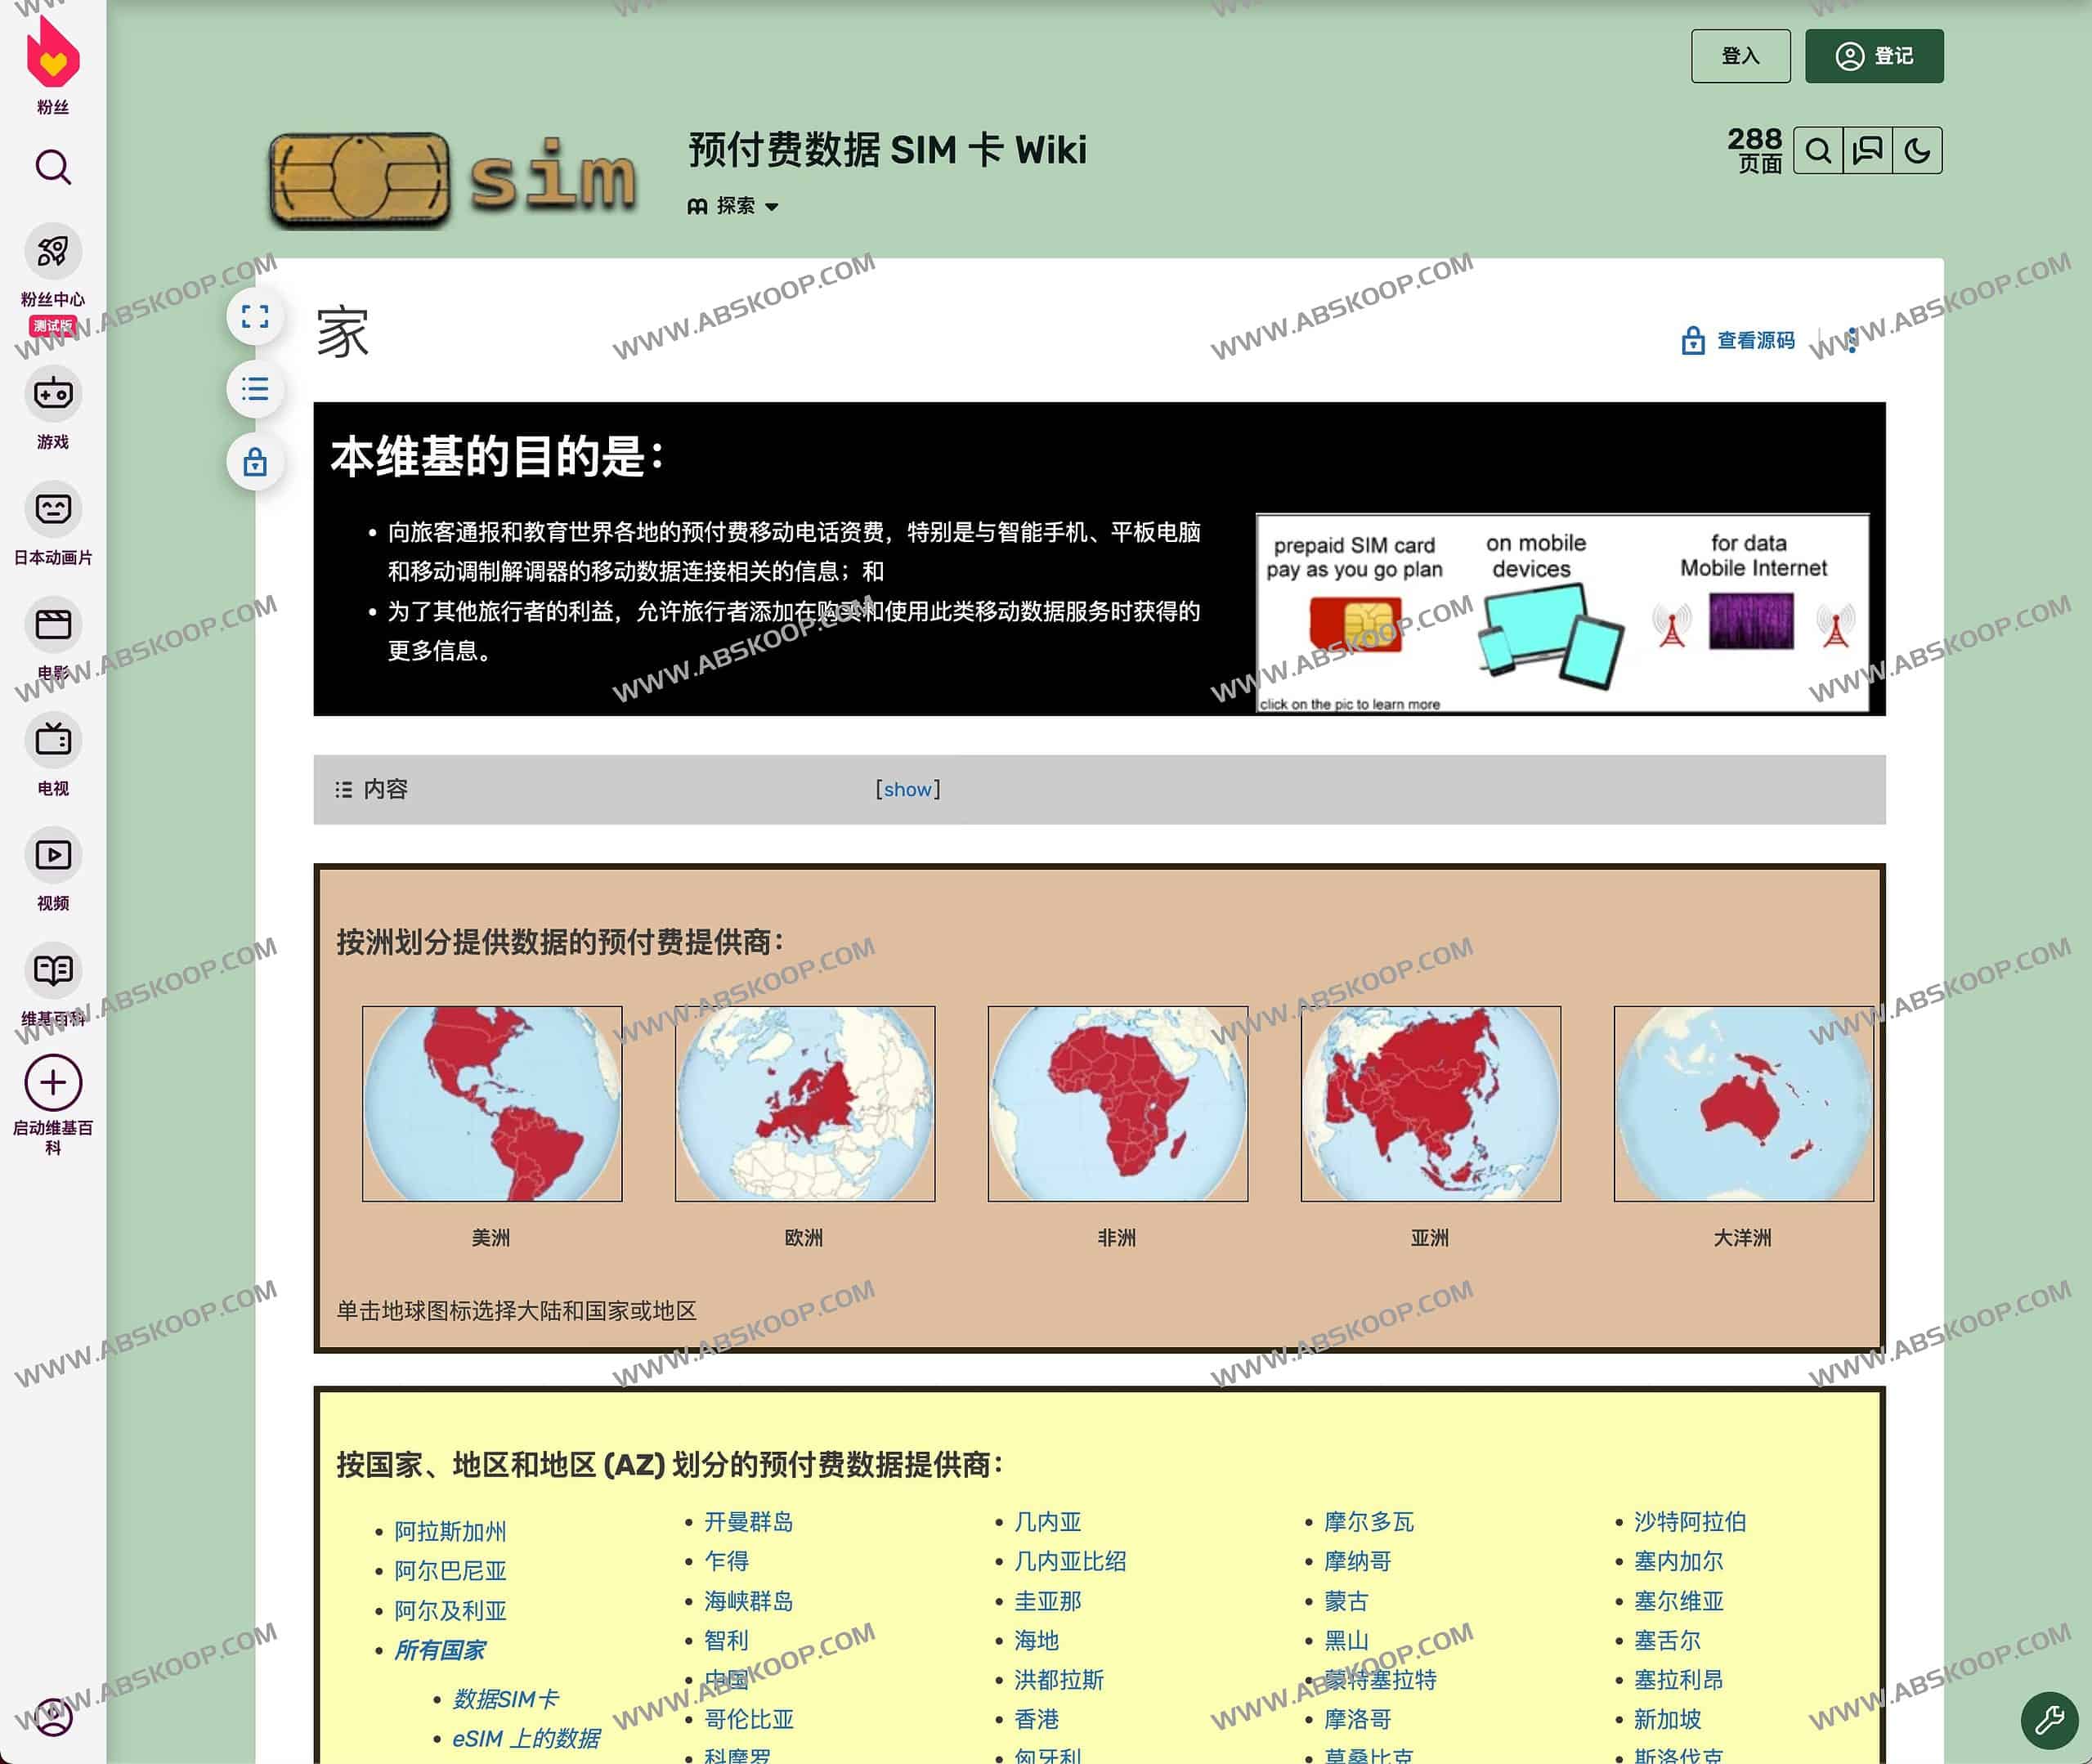Expand the 探索 dropdown
2092x1764 pixels.
735,206
